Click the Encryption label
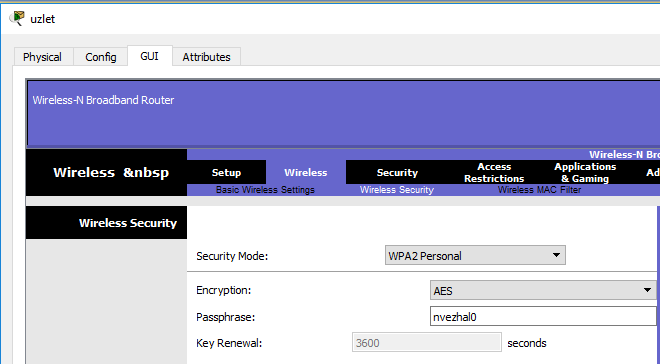Viewport: 660px width, 364px height. pos(224,290)
